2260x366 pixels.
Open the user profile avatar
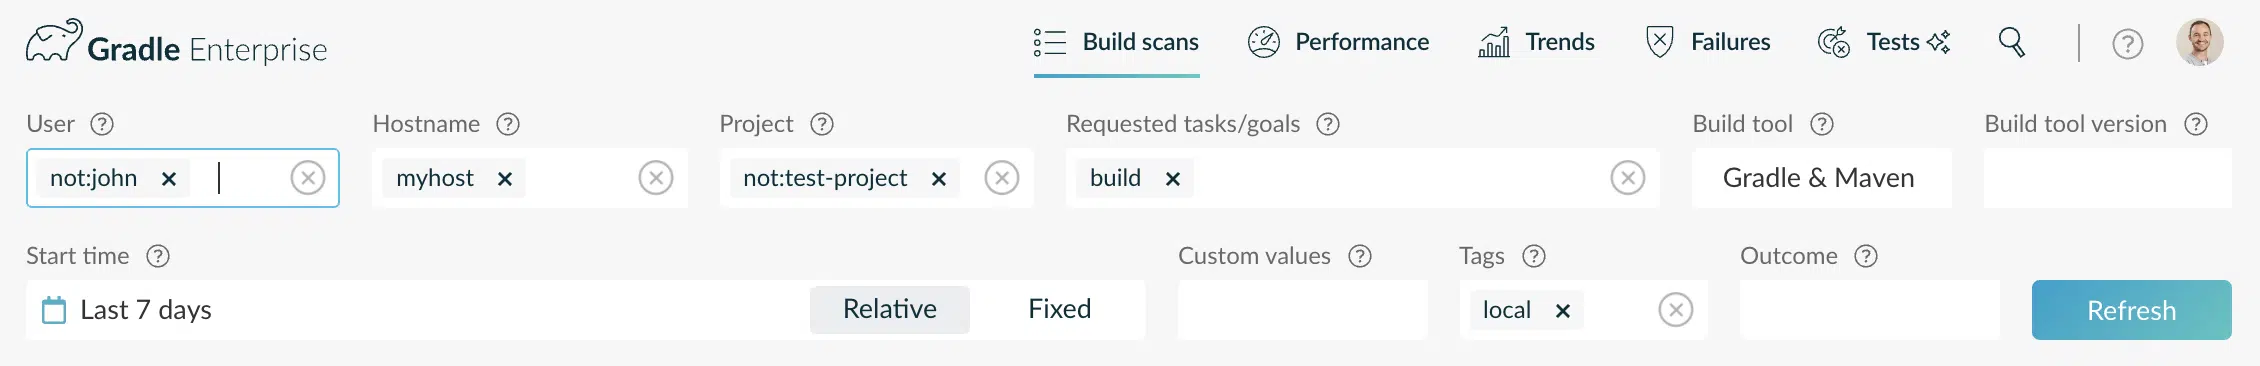[x=2199, y=42]
